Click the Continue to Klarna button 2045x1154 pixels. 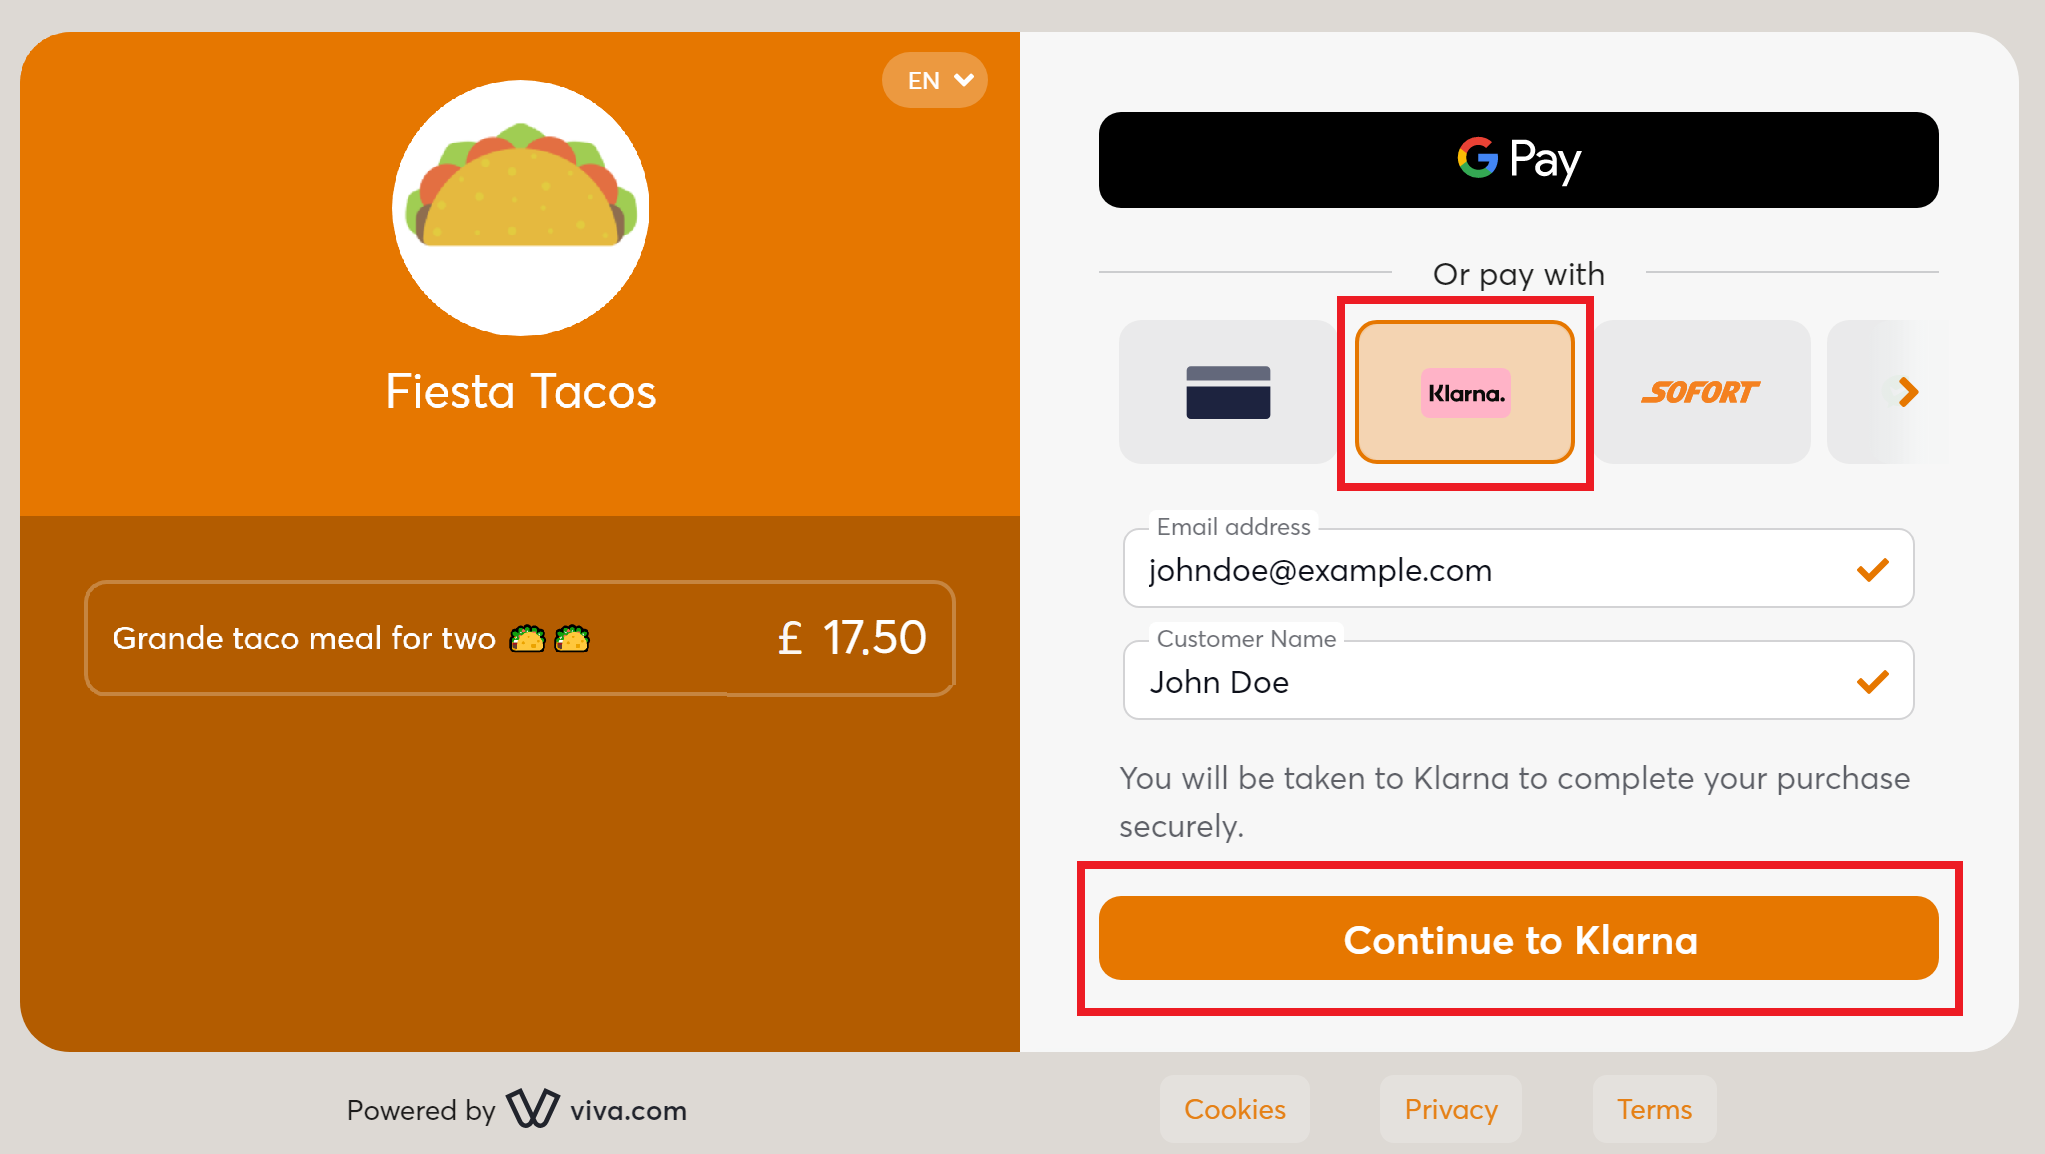(1521, 941)
